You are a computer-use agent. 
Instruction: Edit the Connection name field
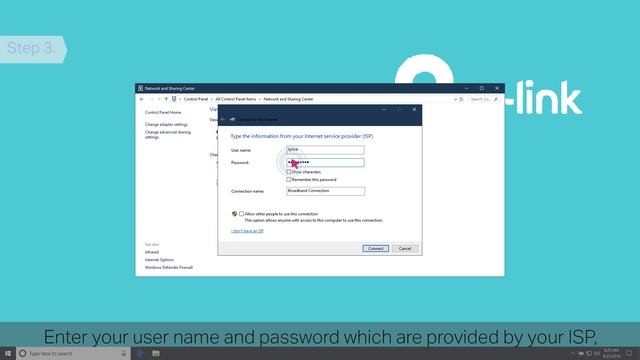point(325,191)
